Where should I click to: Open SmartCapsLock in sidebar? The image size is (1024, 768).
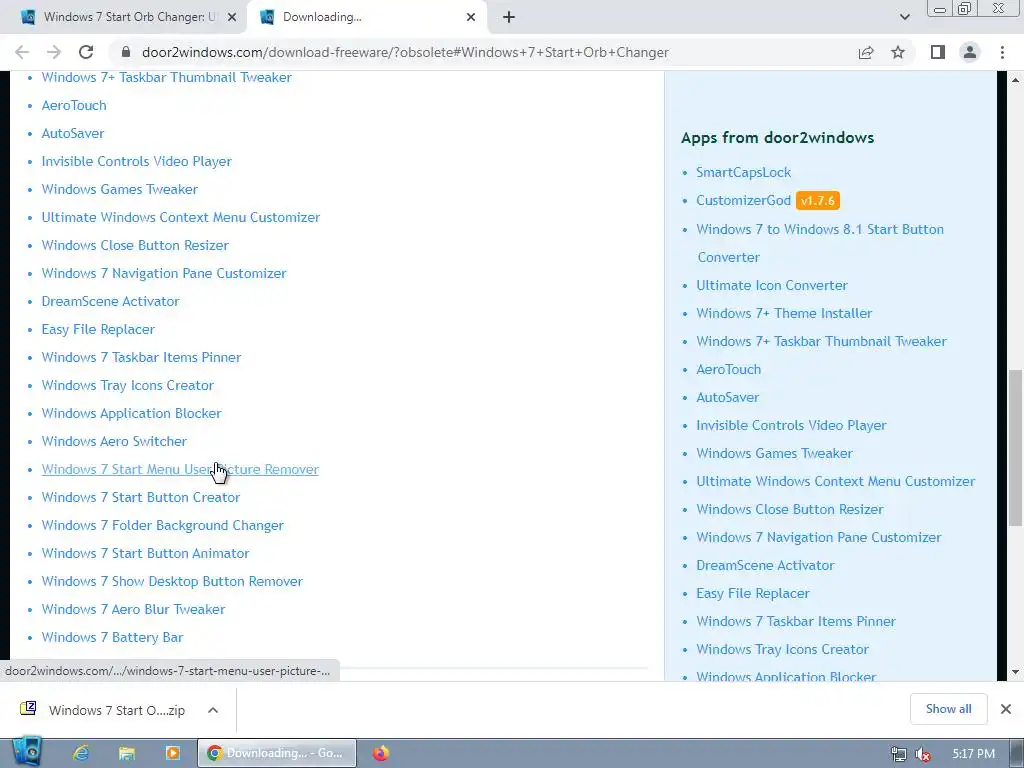pyautogui.click(x=743, y=172)
